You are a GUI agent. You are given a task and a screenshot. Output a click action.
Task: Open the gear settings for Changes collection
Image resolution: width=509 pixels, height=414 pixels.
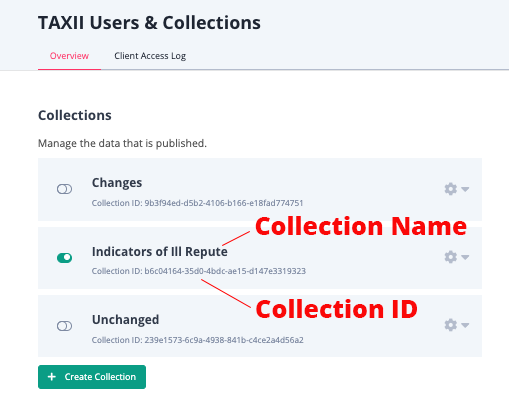[x=450, y=189]
